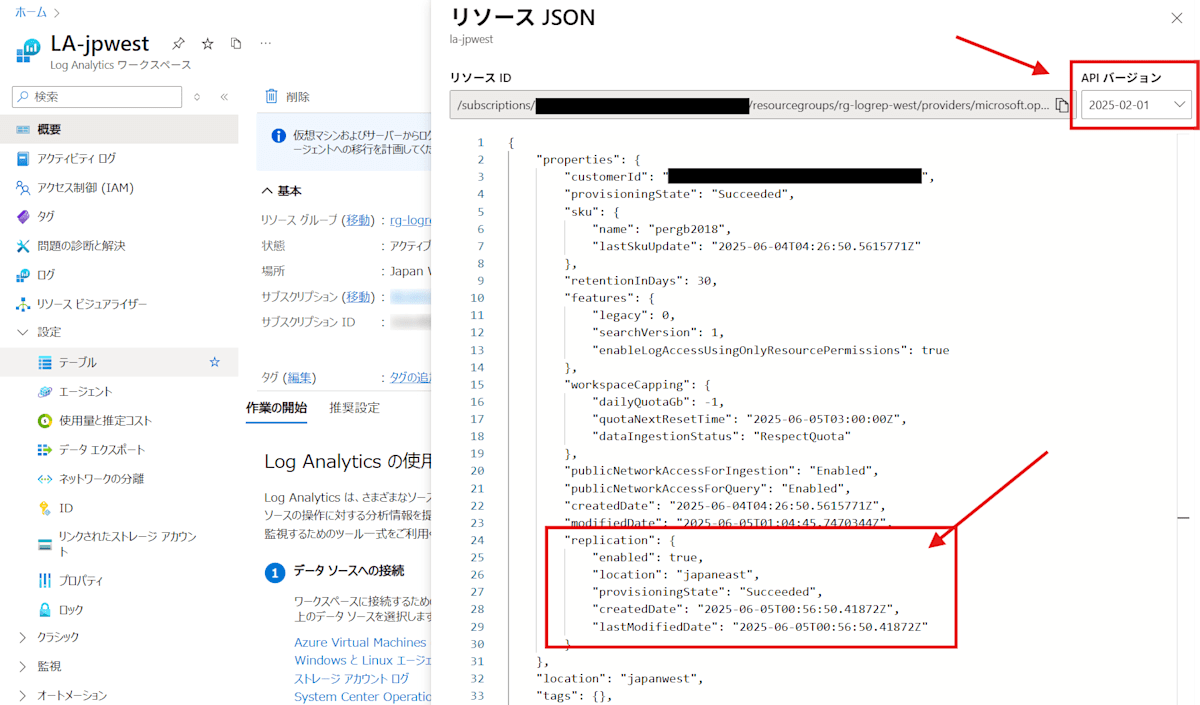Close the リソース JSON panel

tap(1176, 18)
